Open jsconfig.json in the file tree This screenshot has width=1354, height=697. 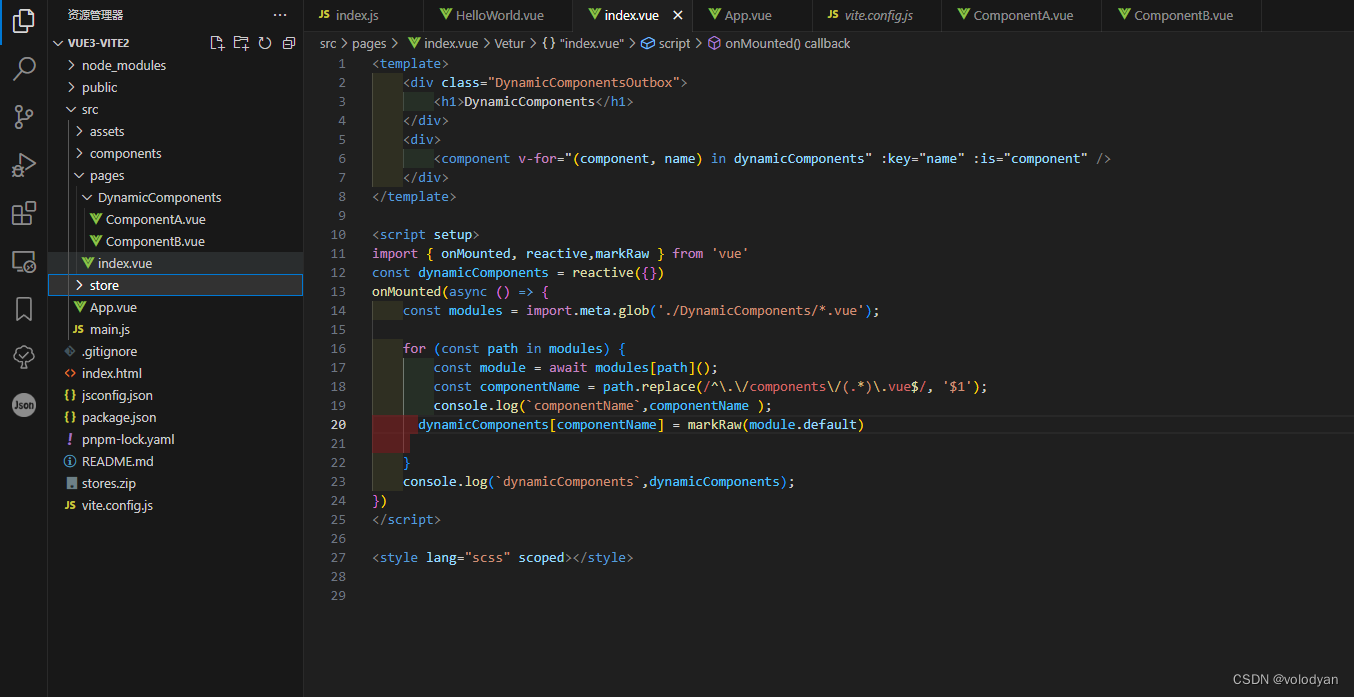point(175,395)
